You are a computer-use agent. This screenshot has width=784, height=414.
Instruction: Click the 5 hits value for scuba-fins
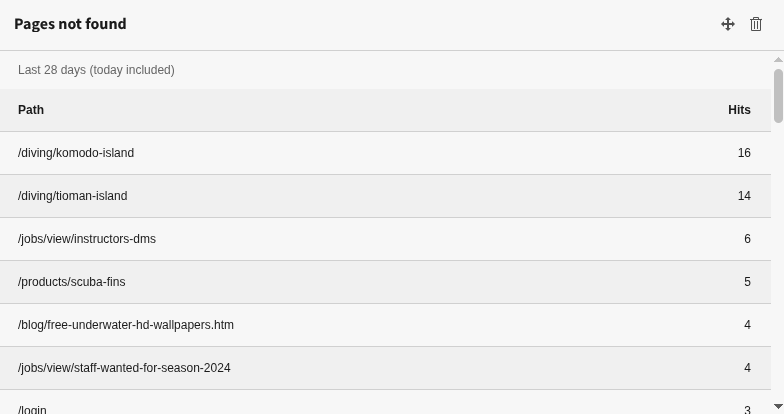tap(747, 282)
